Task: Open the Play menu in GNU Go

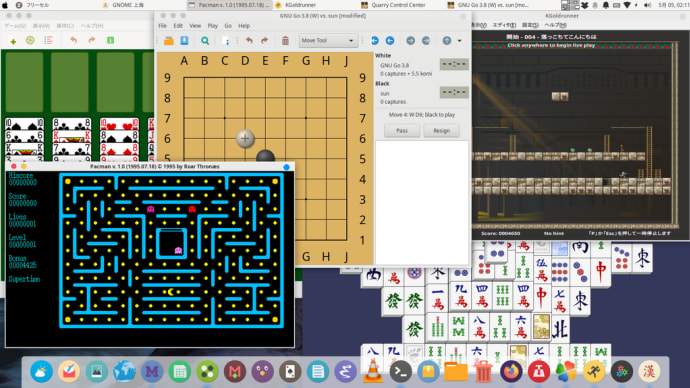Action: (x=213, y=26)
